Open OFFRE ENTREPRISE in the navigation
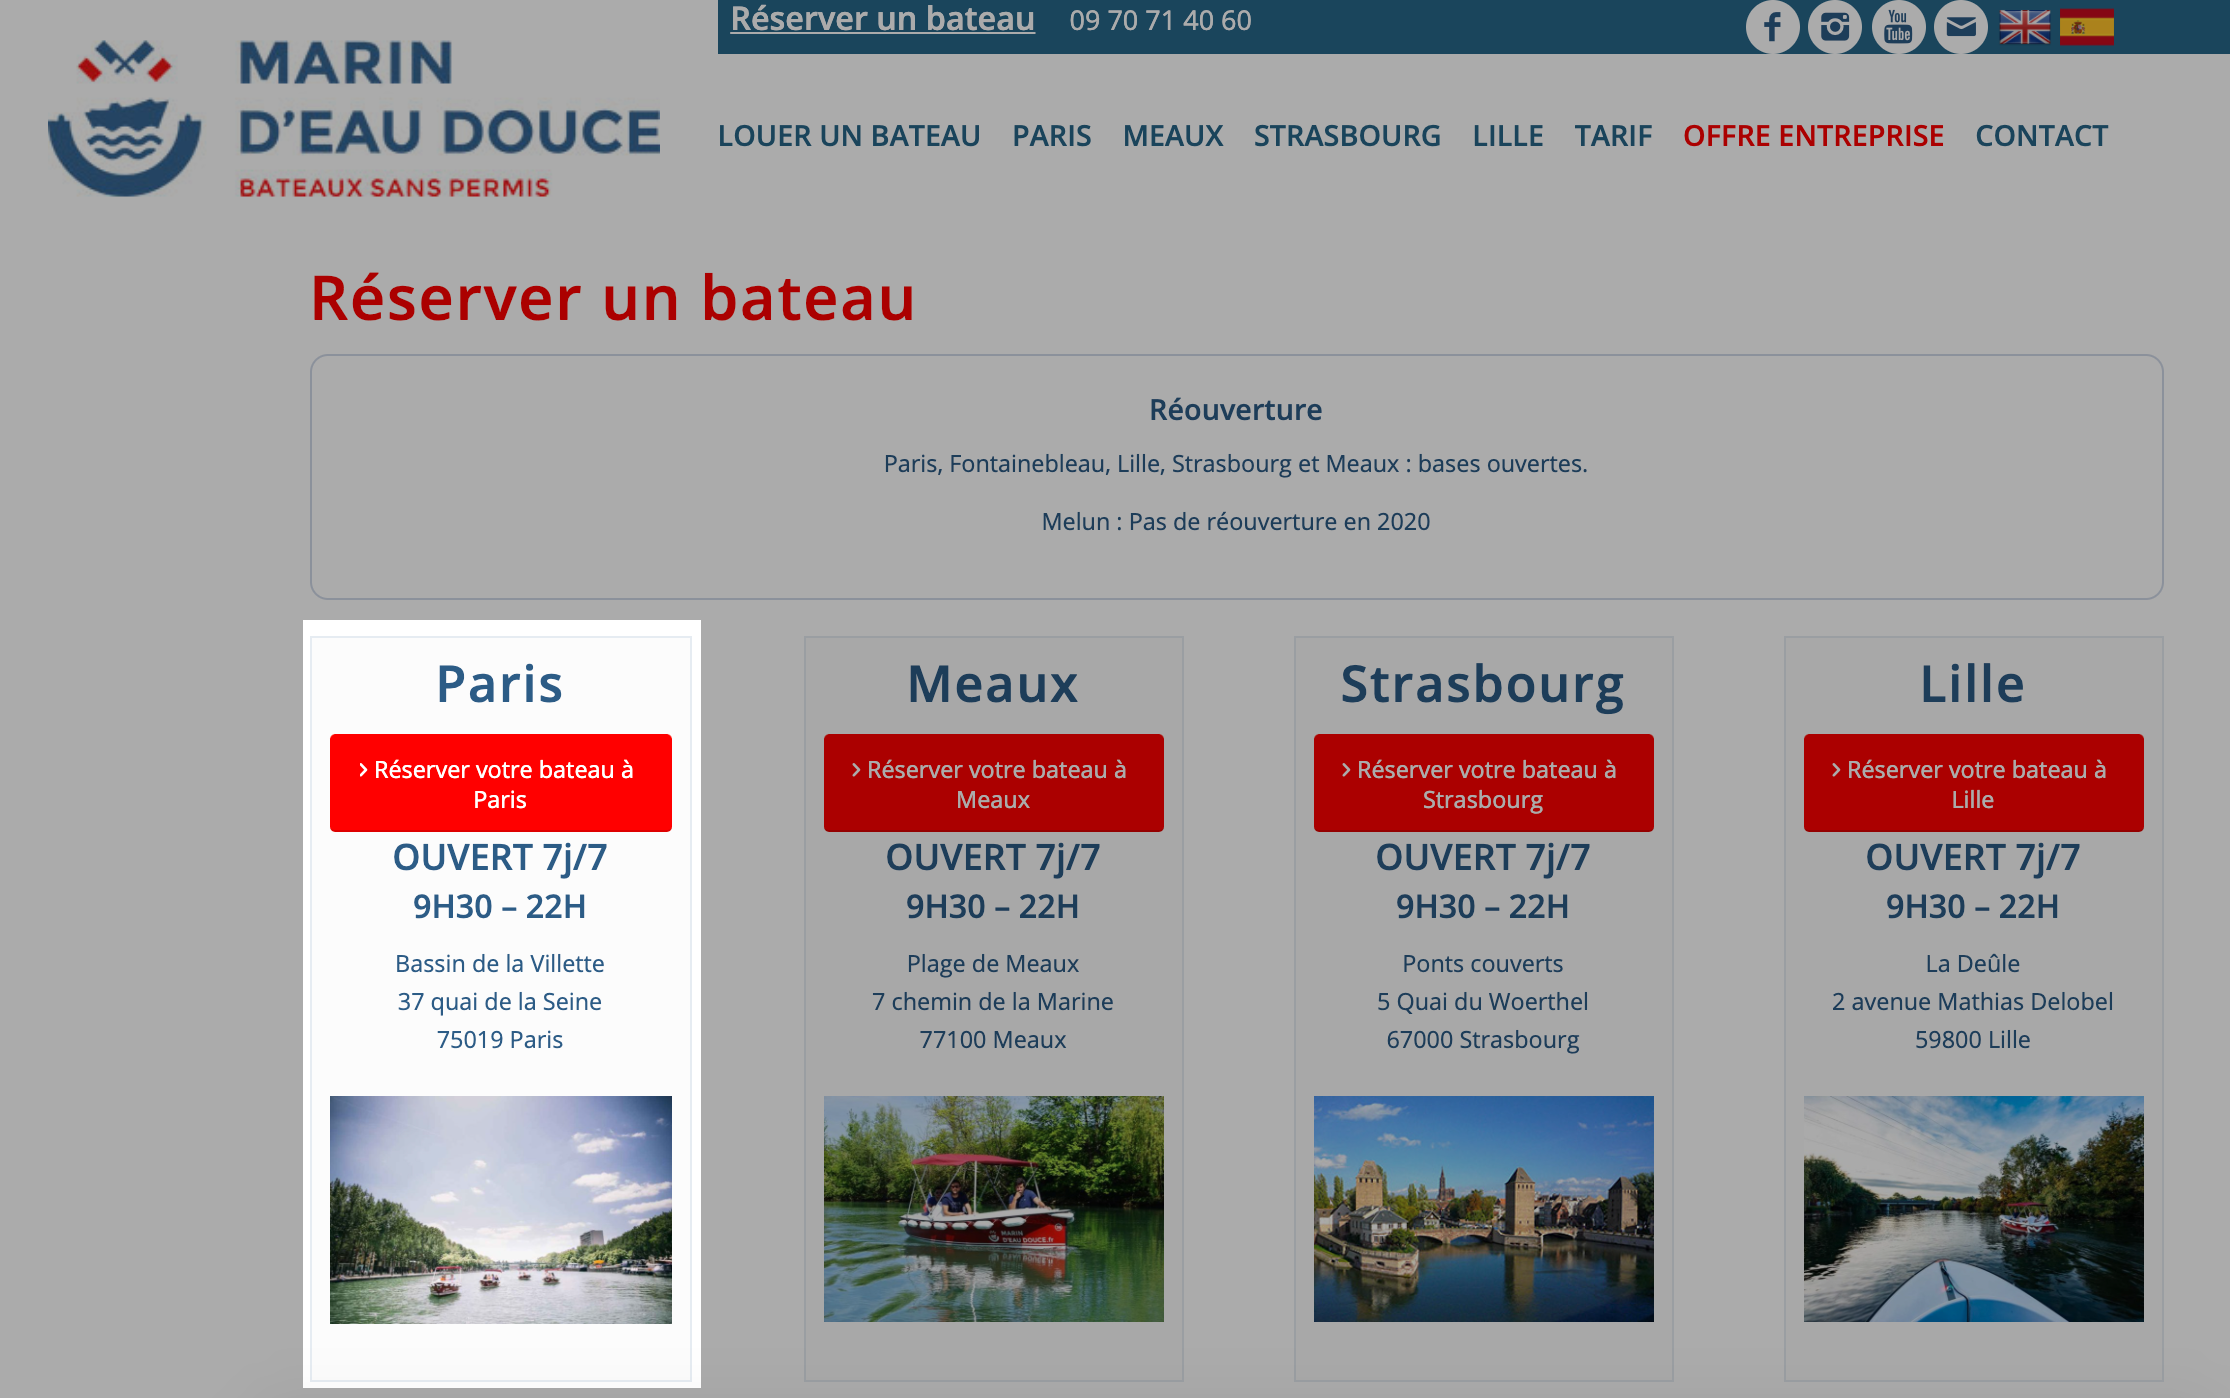Image resolution: width=2230 pixels, height=1398 pixels. [x=1813, y=135]
